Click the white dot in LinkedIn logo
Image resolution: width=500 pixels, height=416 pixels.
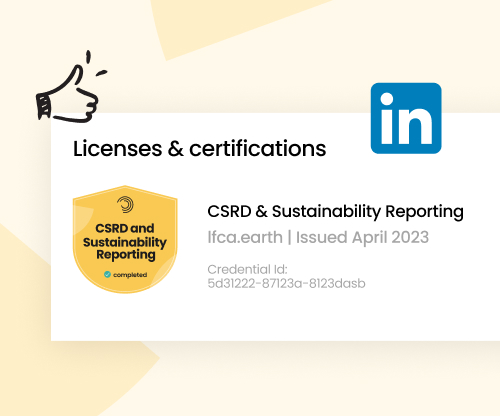click(387, 99)
